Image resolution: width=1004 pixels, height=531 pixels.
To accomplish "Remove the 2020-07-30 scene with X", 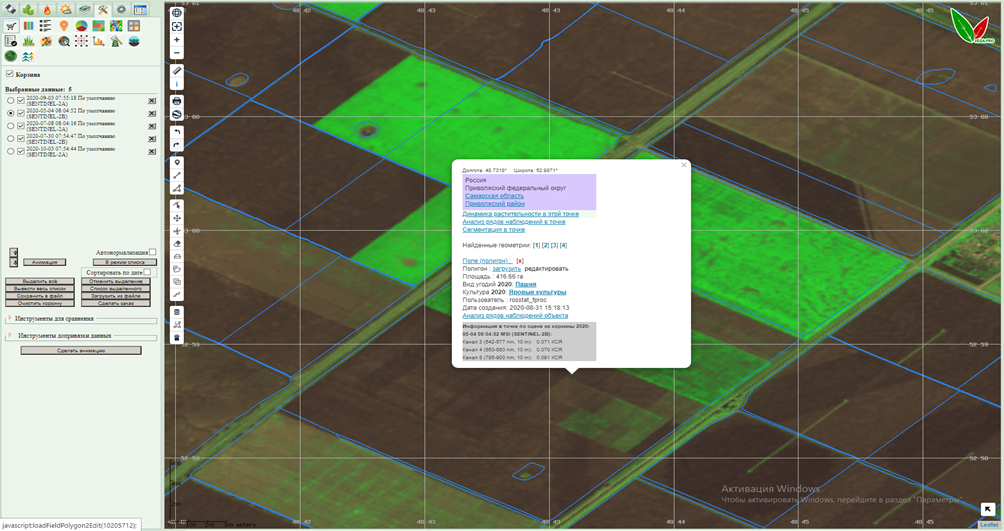I will tap(152, 139).
